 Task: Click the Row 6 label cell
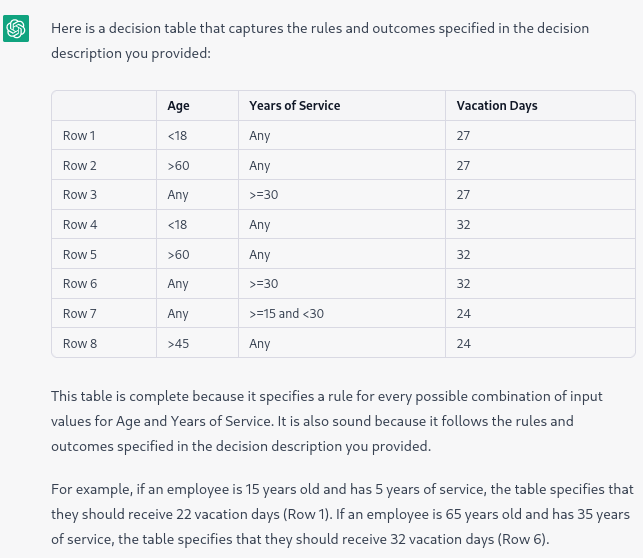pos(104,284)
